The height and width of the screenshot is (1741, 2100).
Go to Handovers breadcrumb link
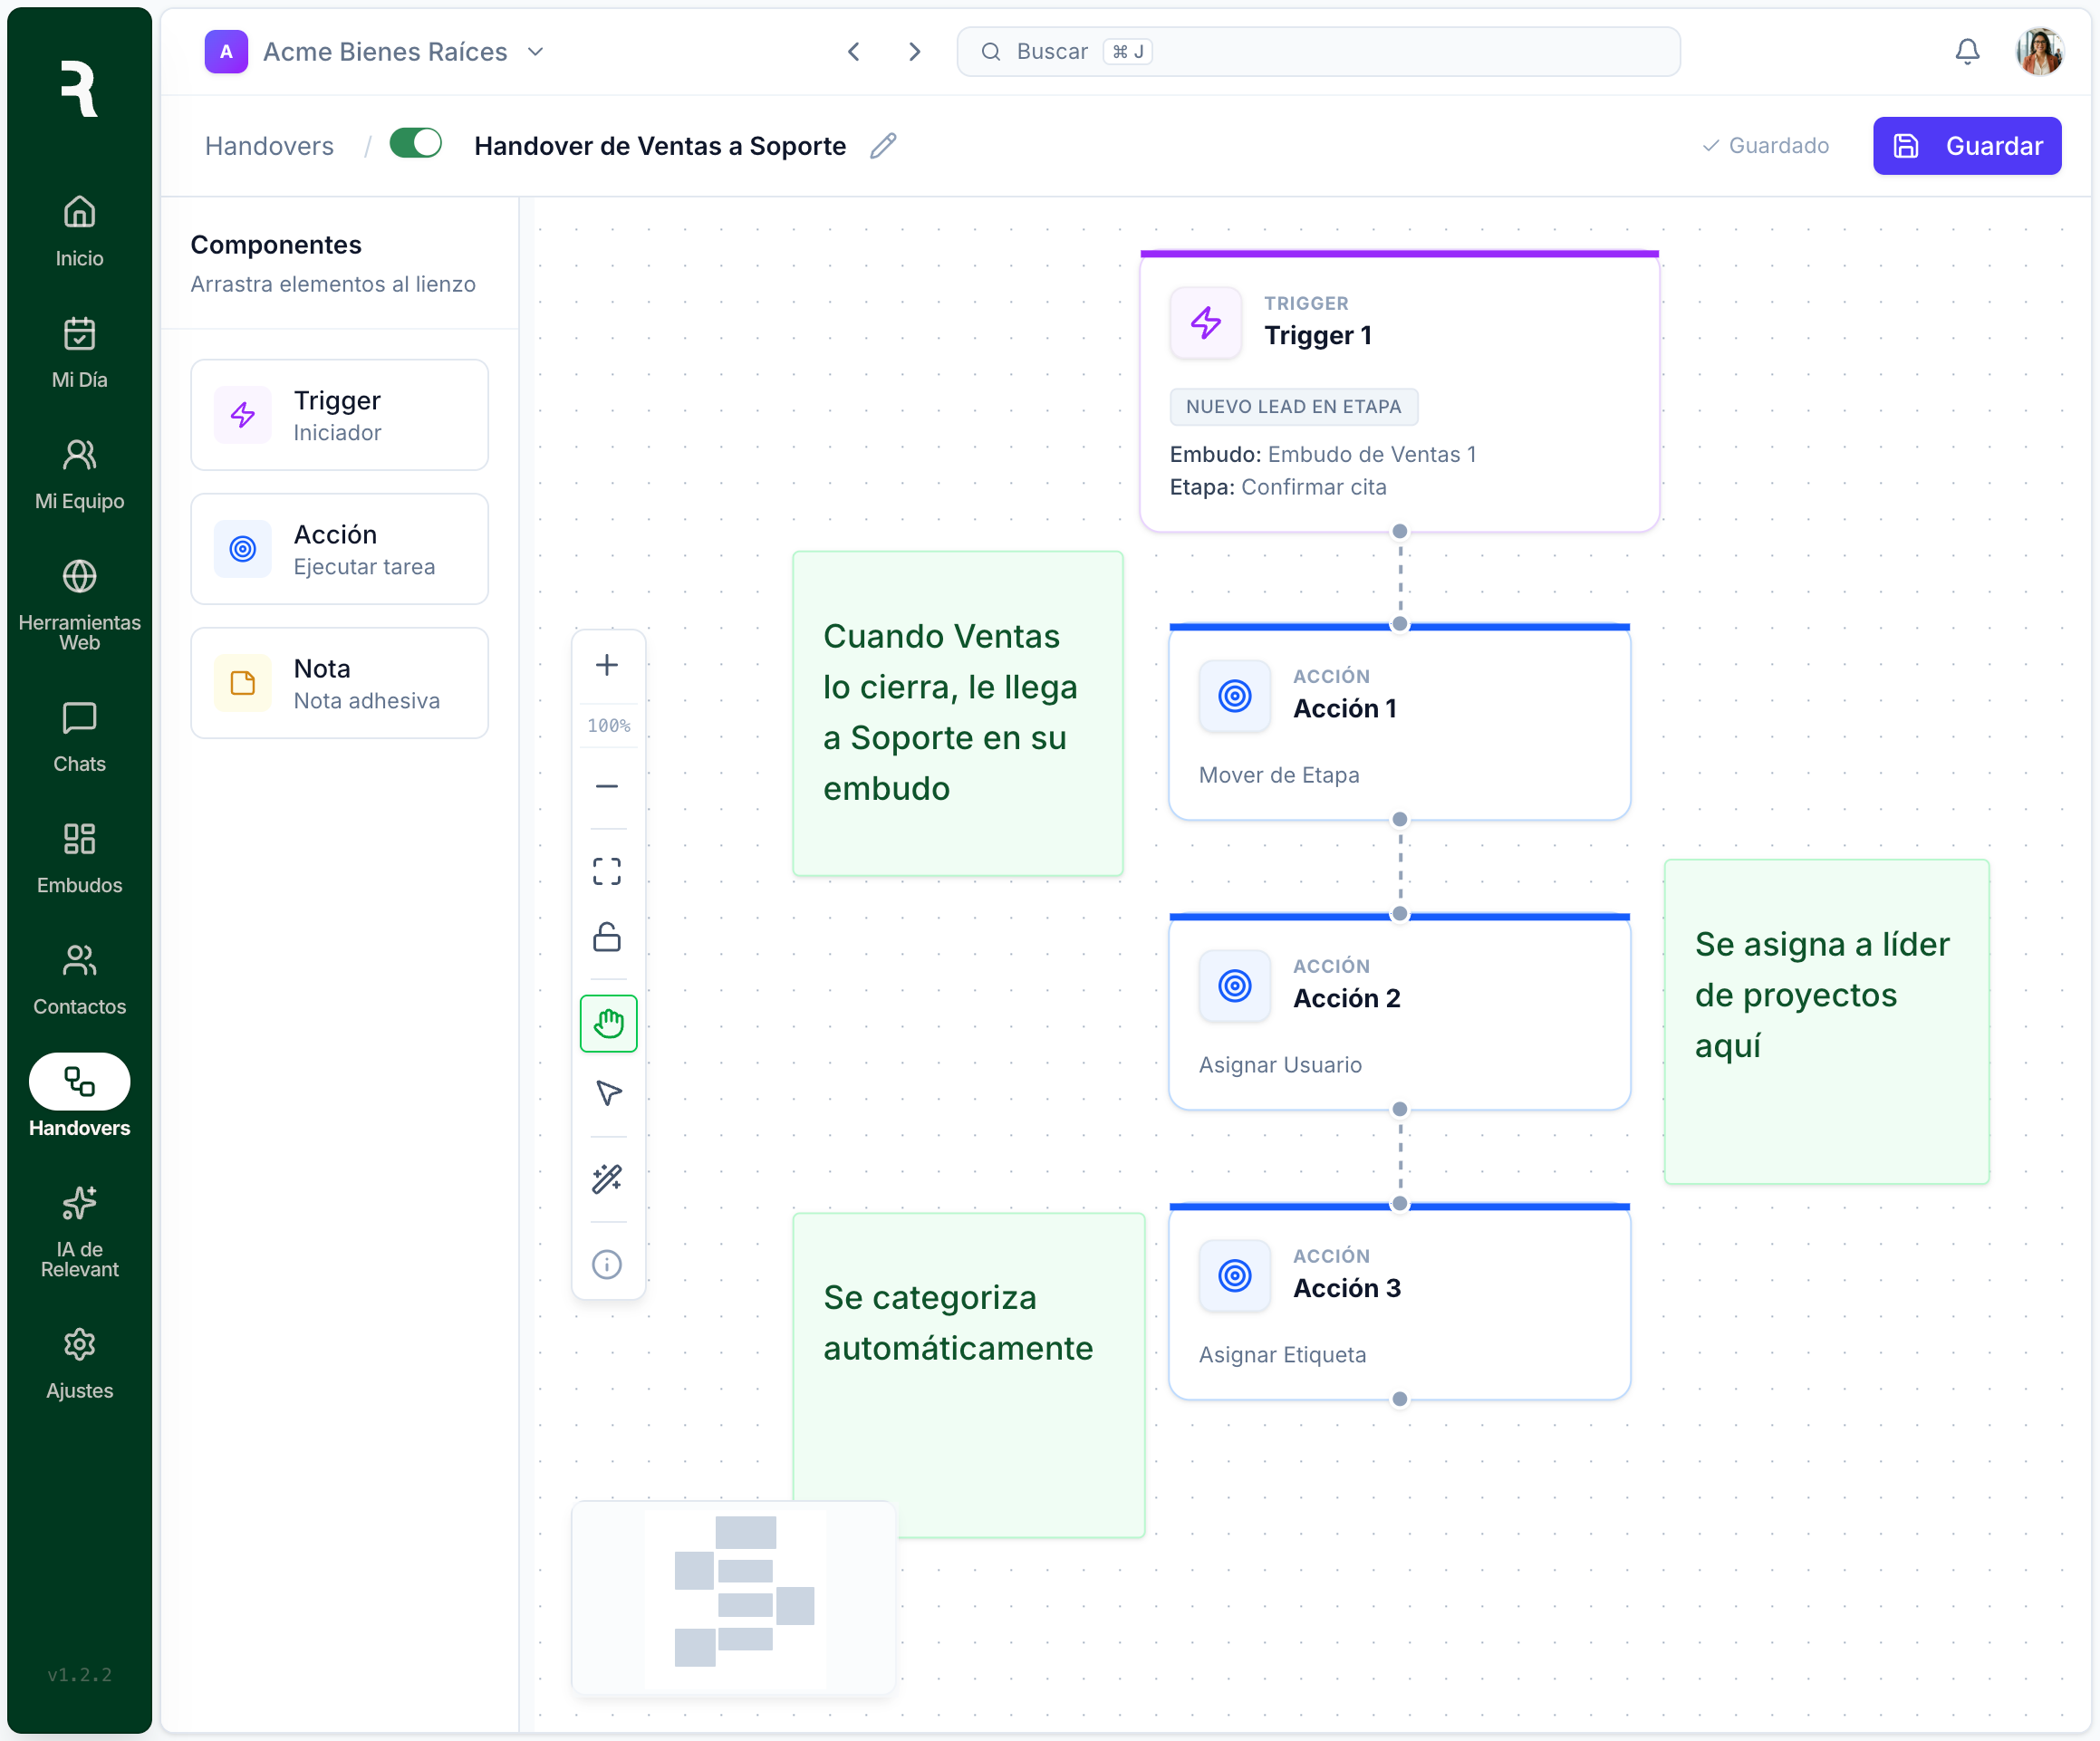[x=269, y=146]
